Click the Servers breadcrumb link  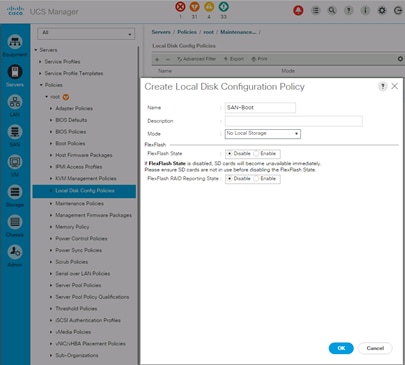tap(161, 32)
